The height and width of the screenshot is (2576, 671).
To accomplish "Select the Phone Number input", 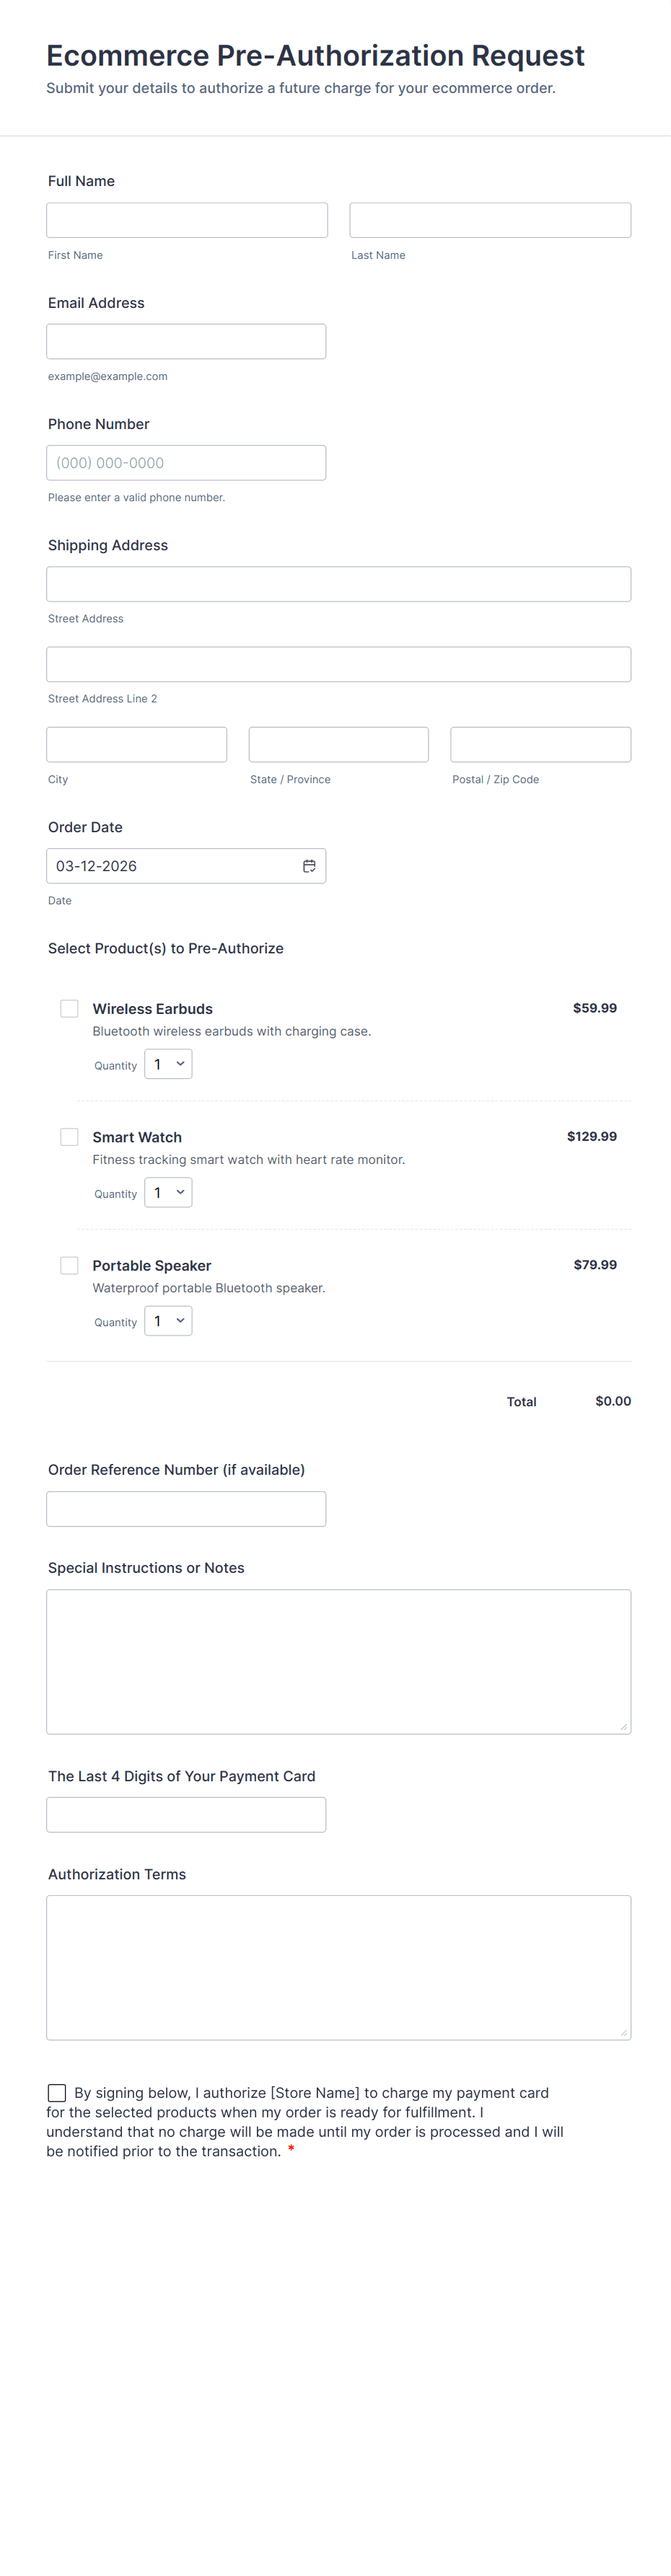I will 186,463.
